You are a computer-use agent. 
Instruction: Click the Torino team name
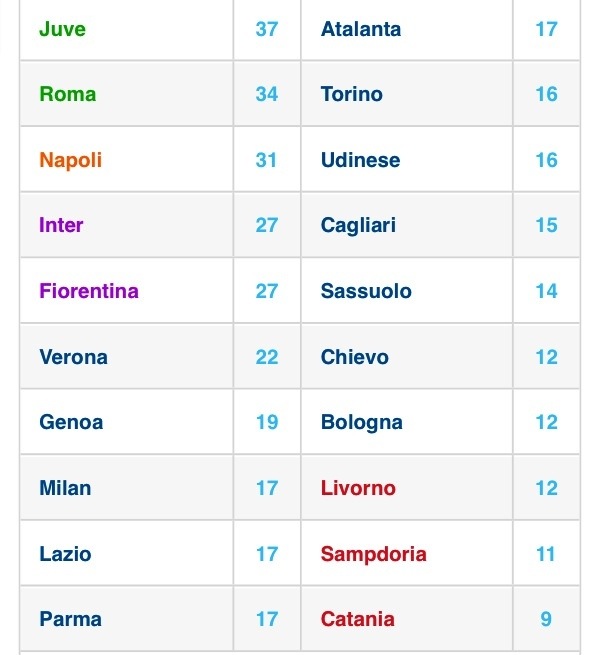tap(351, 94)
